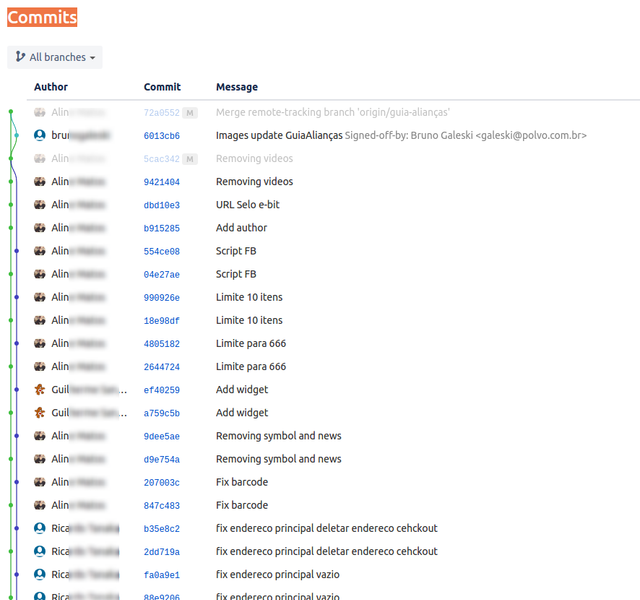
Task: Click author avatar on commit 72a0552 row
Action: [x=40, y=112]
